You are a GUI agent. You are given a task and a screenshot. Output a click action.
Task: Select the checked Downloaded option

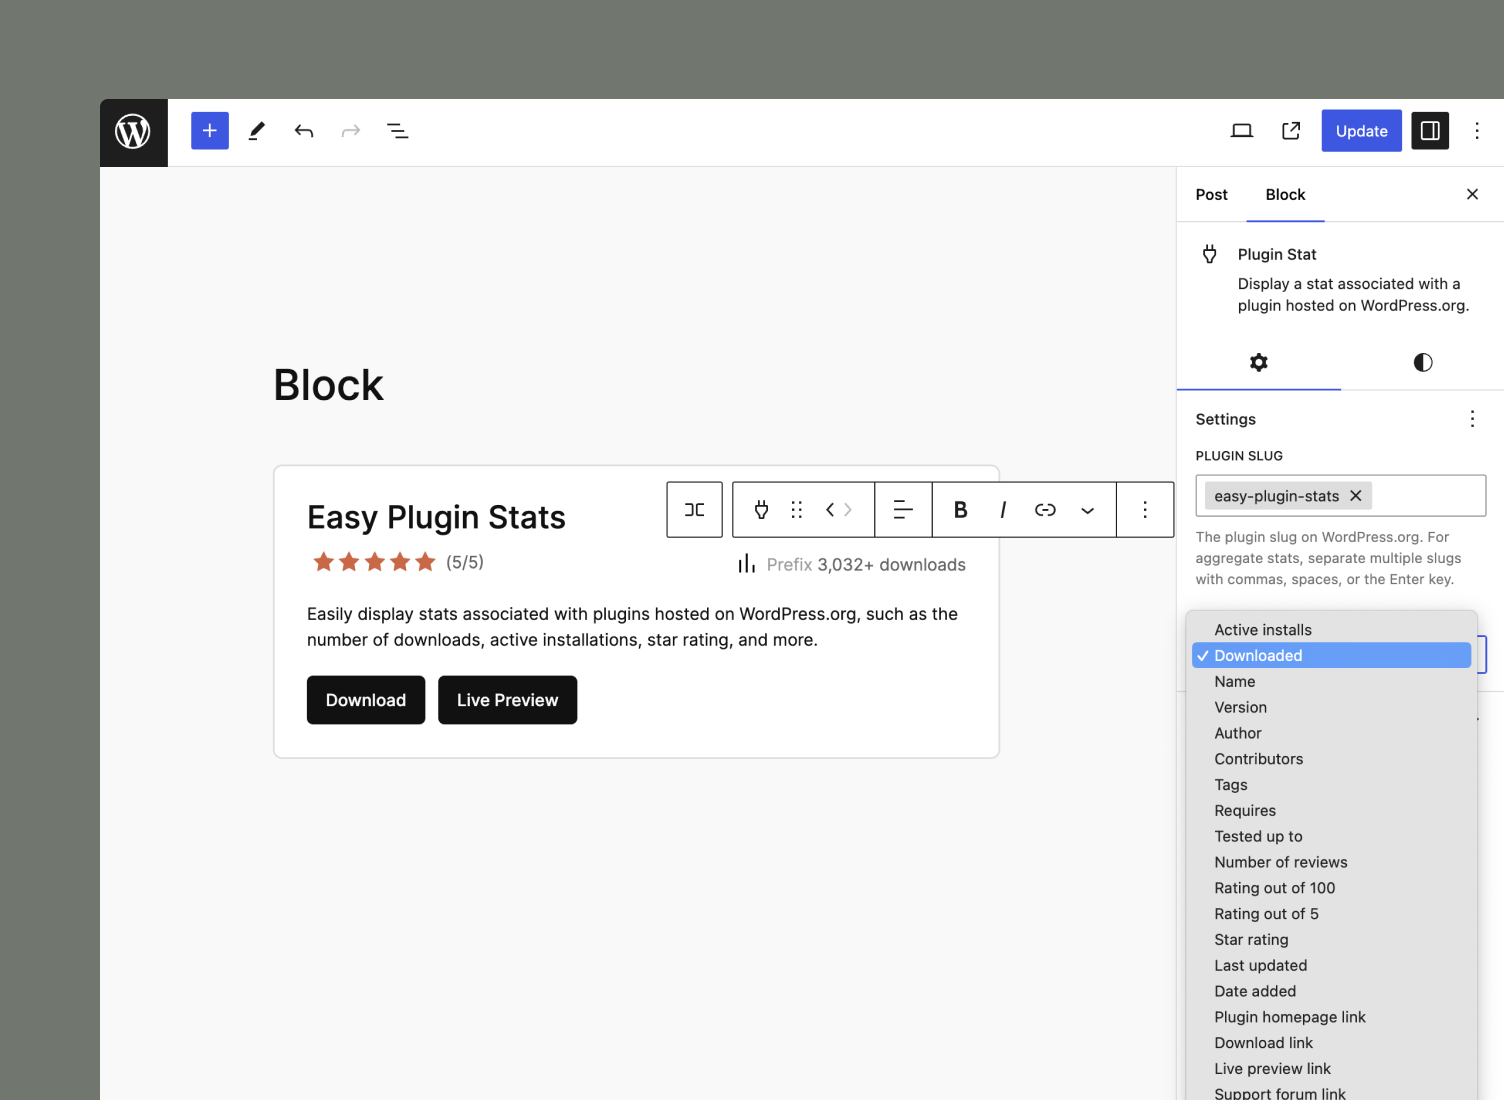click(1332, 656)
